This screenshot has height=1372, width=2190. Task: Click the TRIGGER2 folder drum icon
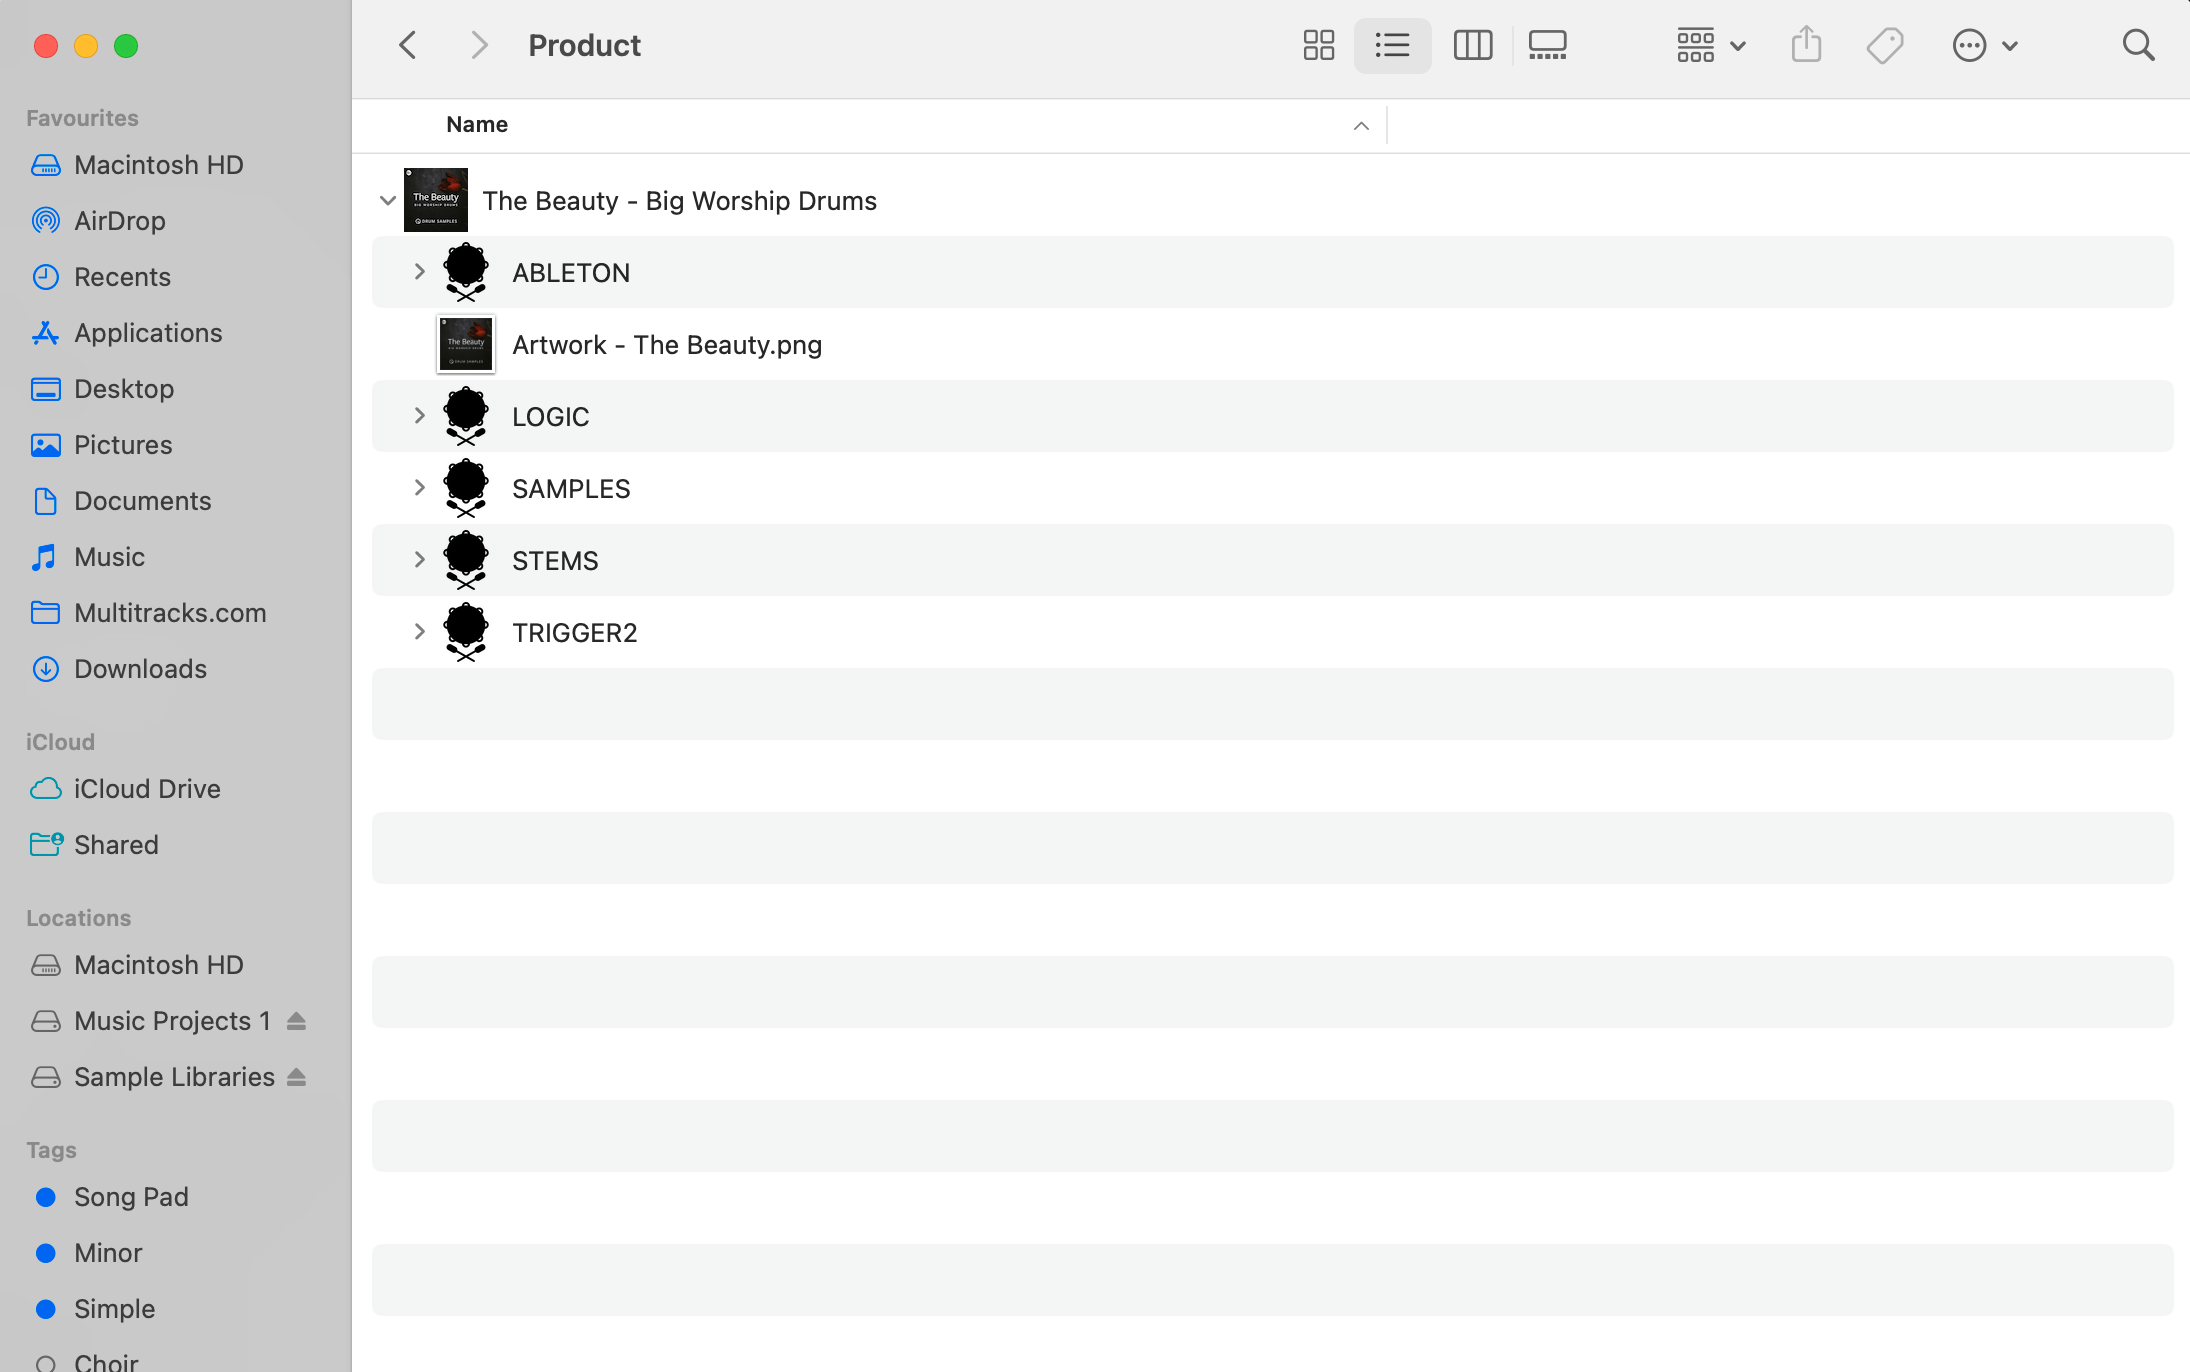coord(466,632)
